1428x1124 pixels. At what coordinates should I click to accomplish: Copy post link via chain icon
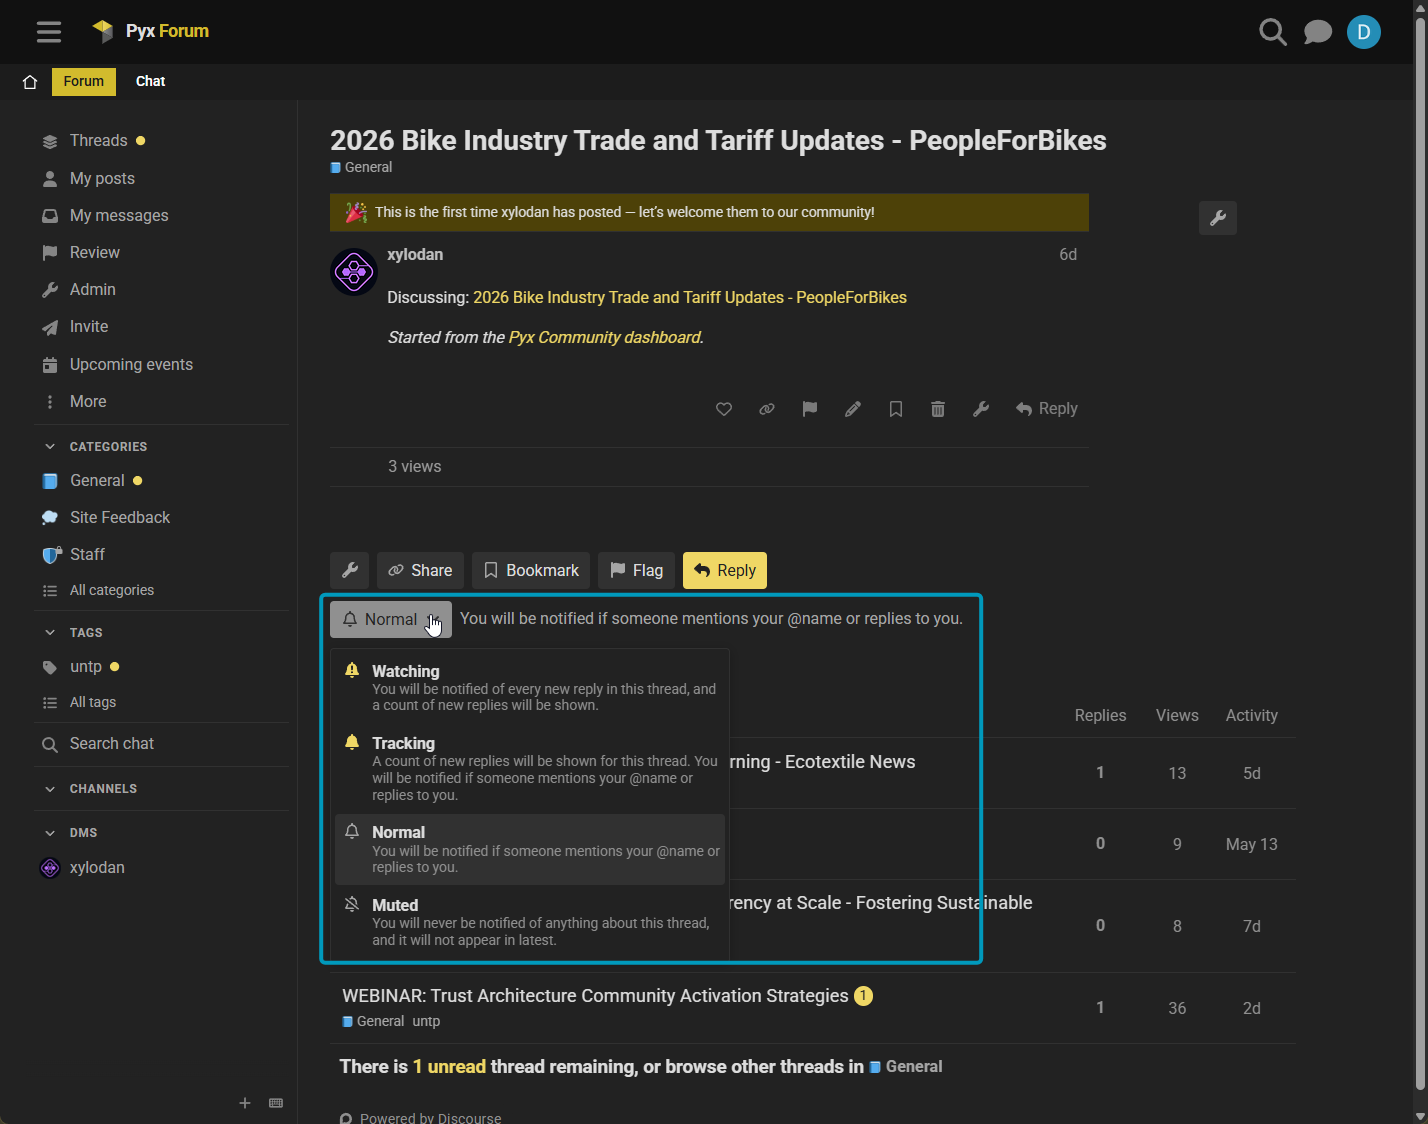point(767,409)
